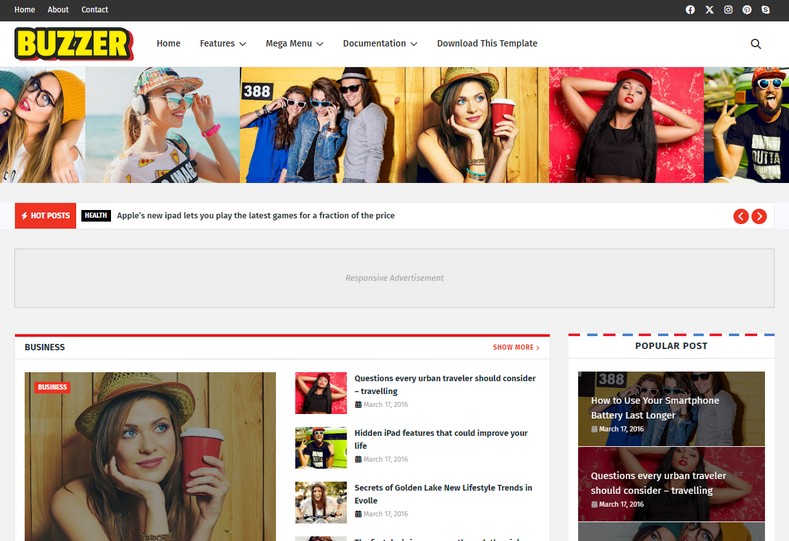Click the search magnifier icon
This screenshot has width=789, height=541.
pyautogui.click(x=755, y=44)
